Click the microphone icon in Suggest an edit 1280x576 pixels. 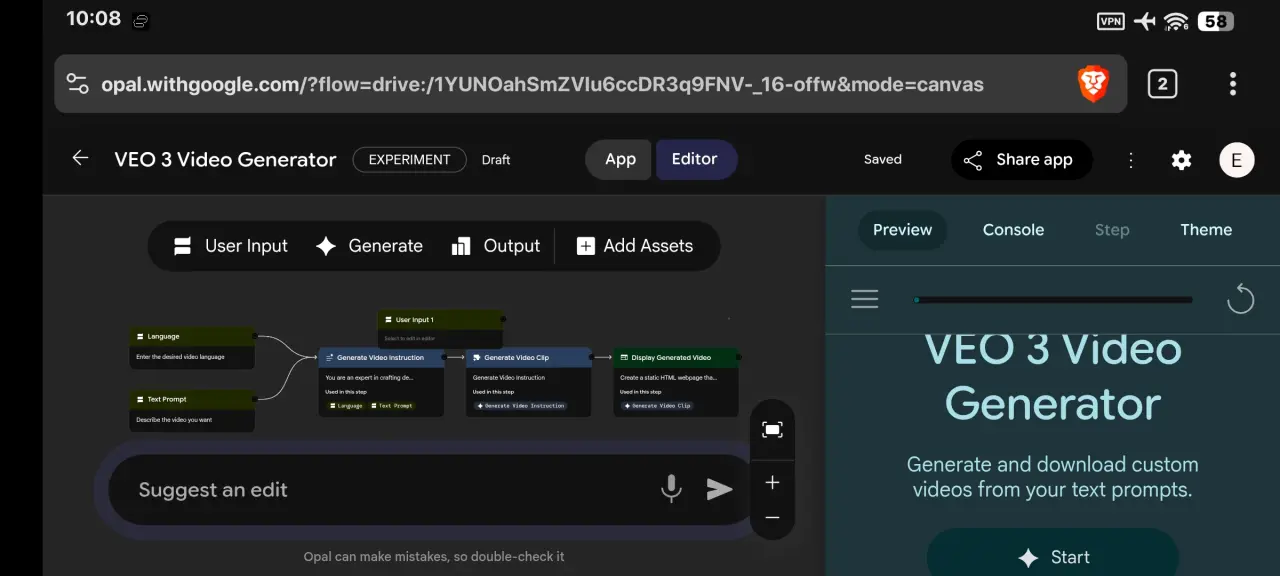pos(671,489)
